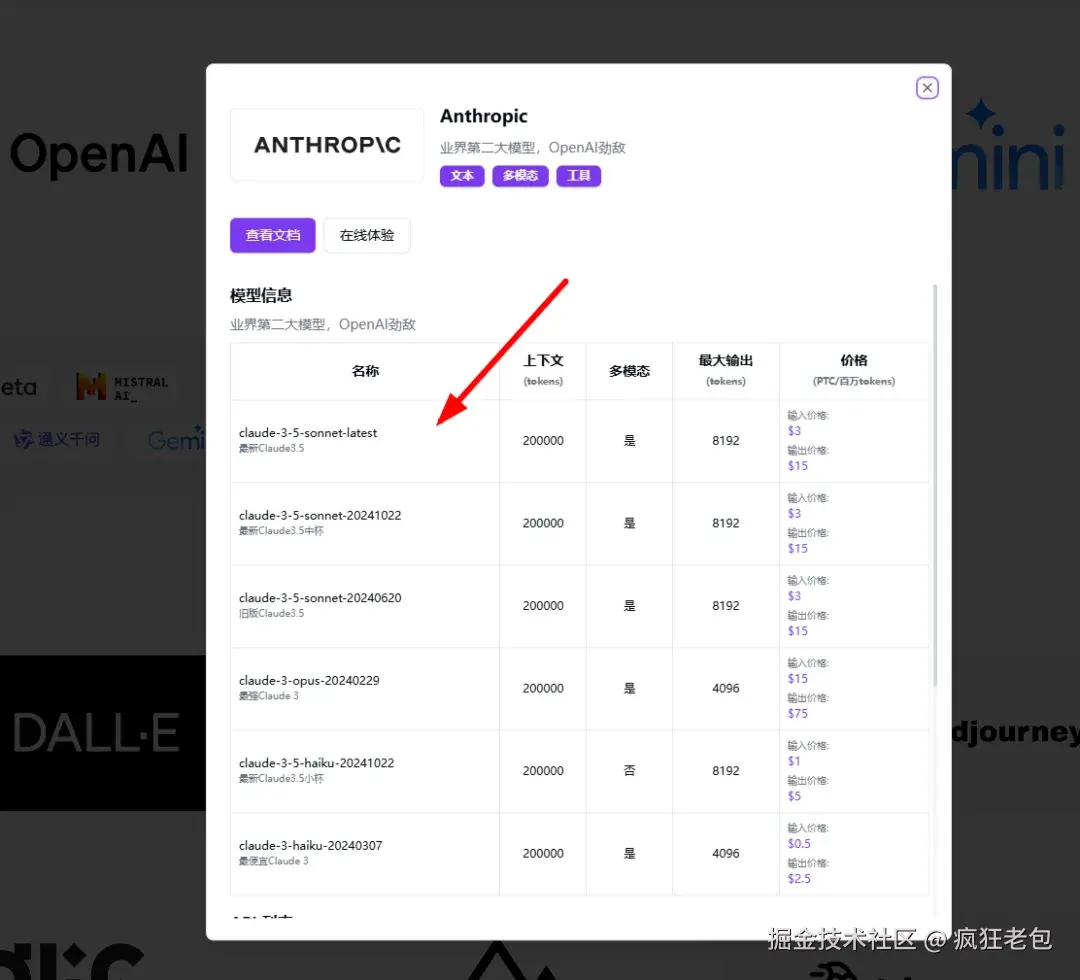
Task: Click the claude-3-5-sonnet-latest model name
Action: click(308, 432)
